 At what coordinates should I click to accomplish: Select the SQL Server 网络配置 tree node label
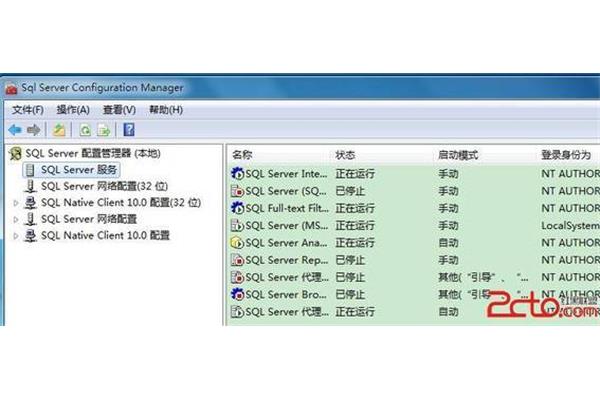pyautogui.click(x=89, y=219)
